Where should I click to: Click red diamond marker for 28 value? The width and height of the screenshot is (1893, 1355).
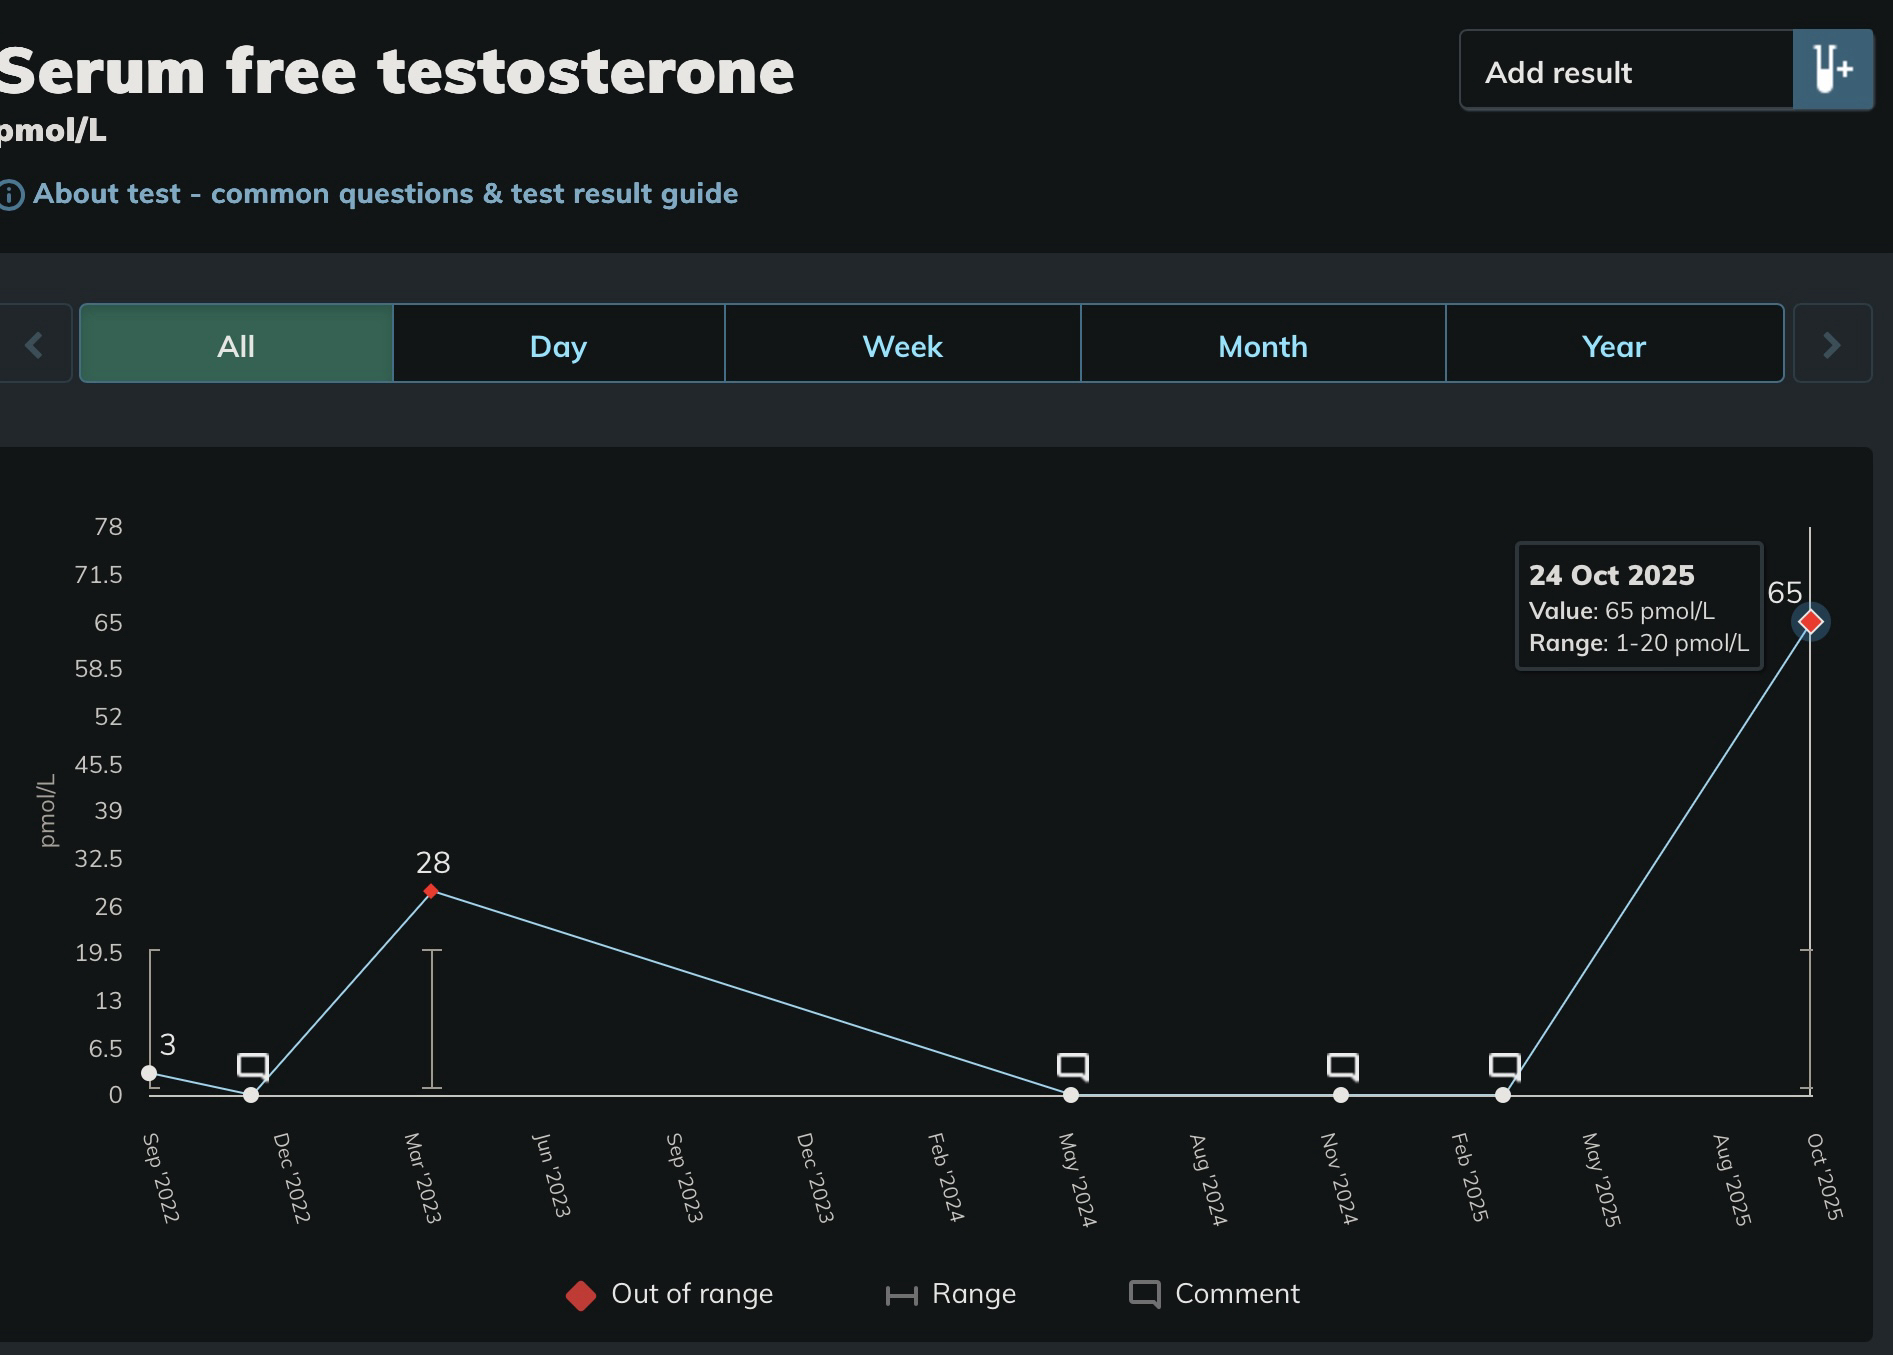(431, 891)
